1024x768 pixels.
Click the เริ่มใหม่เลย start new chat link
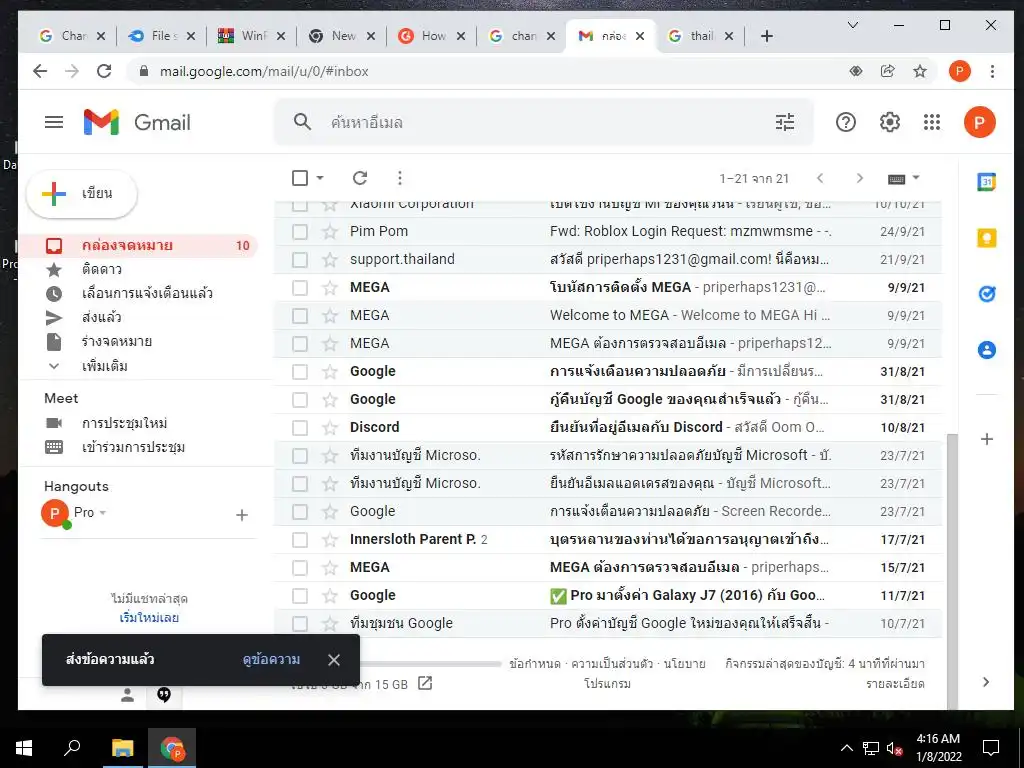(149, 617)
